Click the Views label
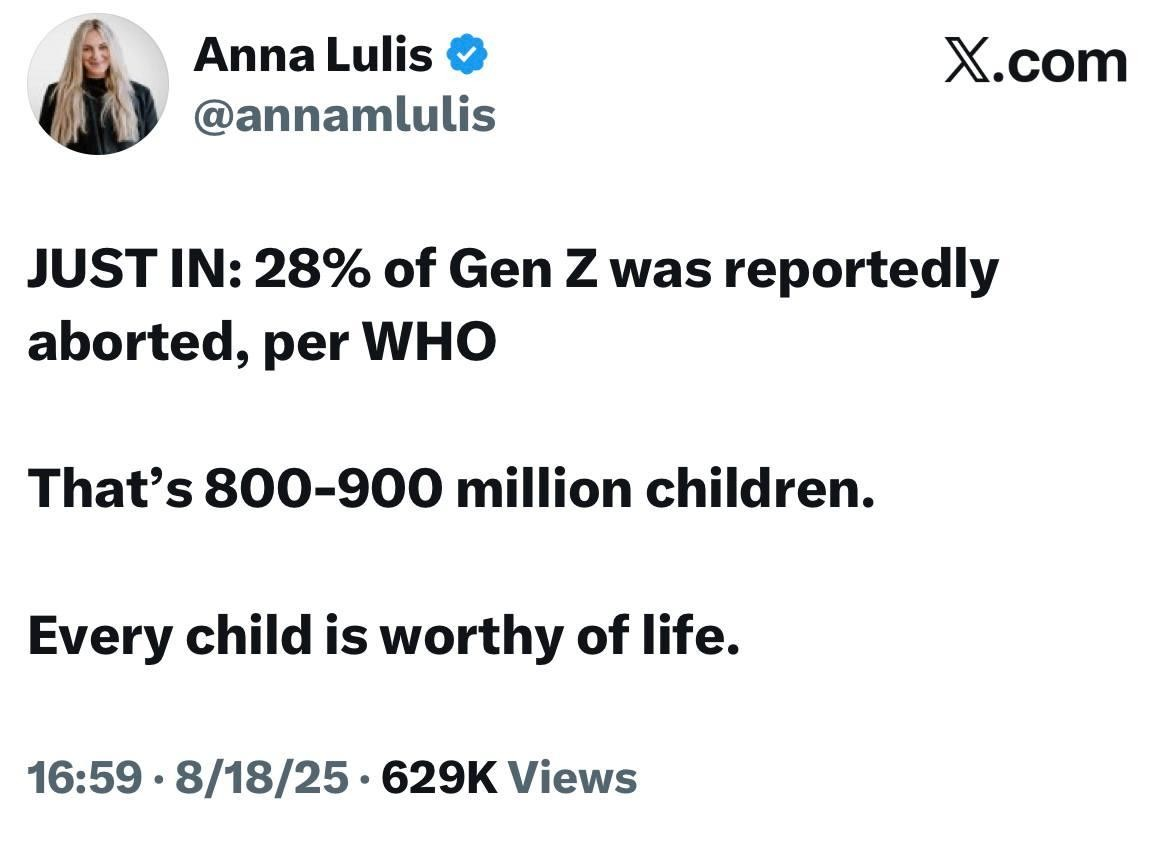This screenshot has width=1158, height=850. 572,777
